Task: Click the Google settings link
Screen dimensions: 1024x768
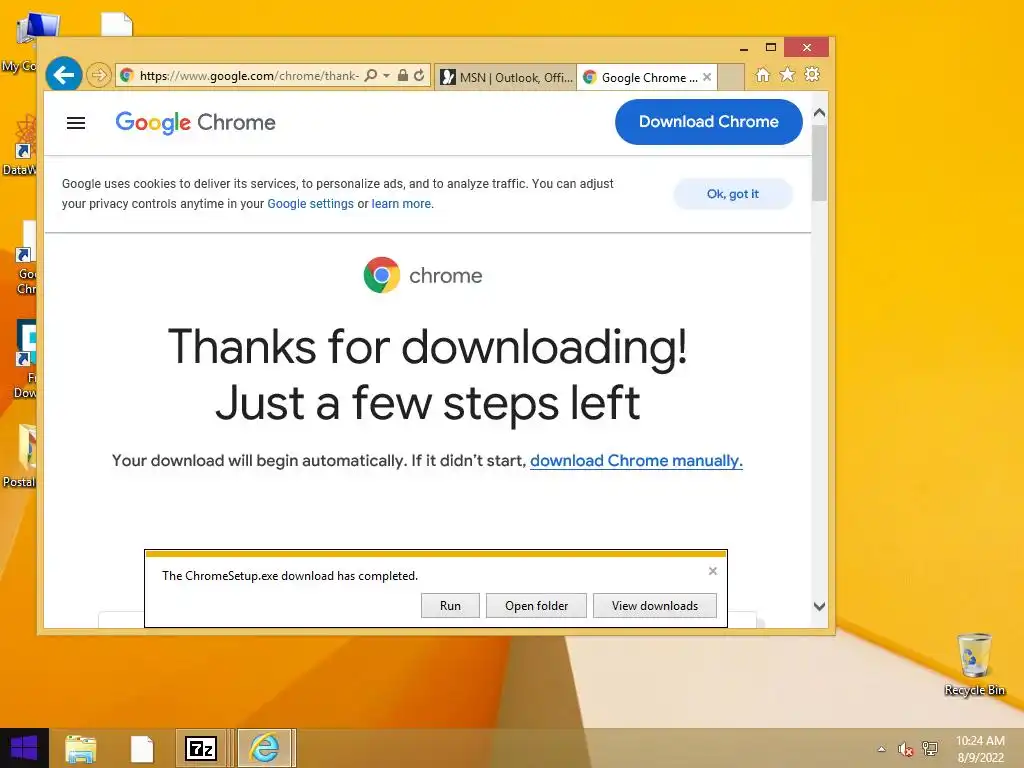Action: (x=310, y=204)
